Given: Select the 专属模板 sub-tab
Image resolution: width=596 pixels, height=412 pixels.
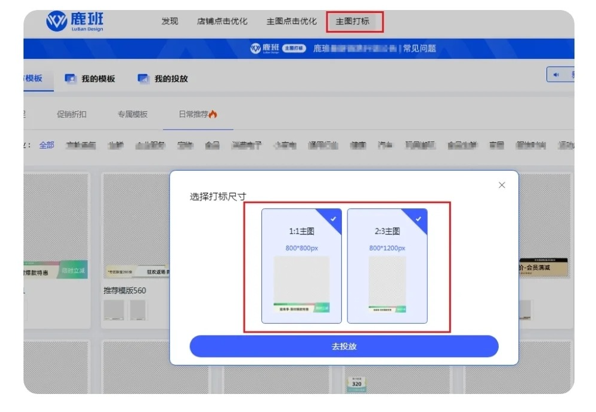Looking at the screenshot, I should coord(132,114).
